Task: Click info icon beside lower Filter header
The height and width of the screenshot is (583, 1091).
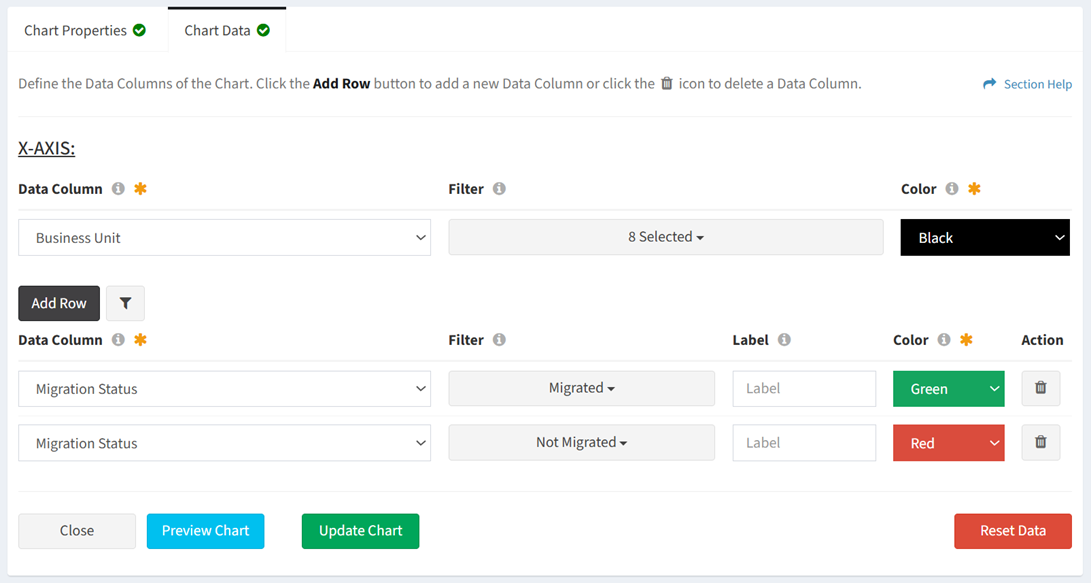Action: point(499,340)
